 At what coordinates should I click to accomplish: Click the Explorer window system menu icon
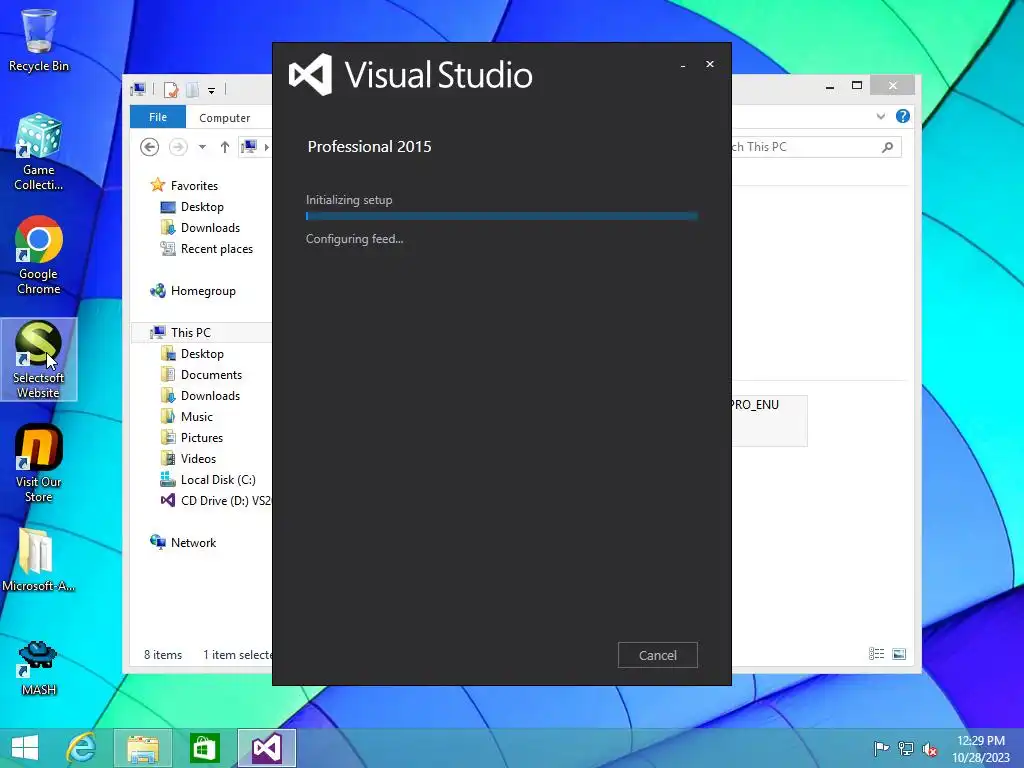tap(138, 89)
